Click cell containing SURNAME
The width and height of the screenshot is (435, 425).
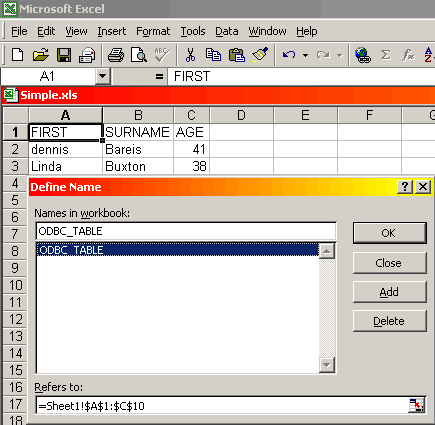138,132
